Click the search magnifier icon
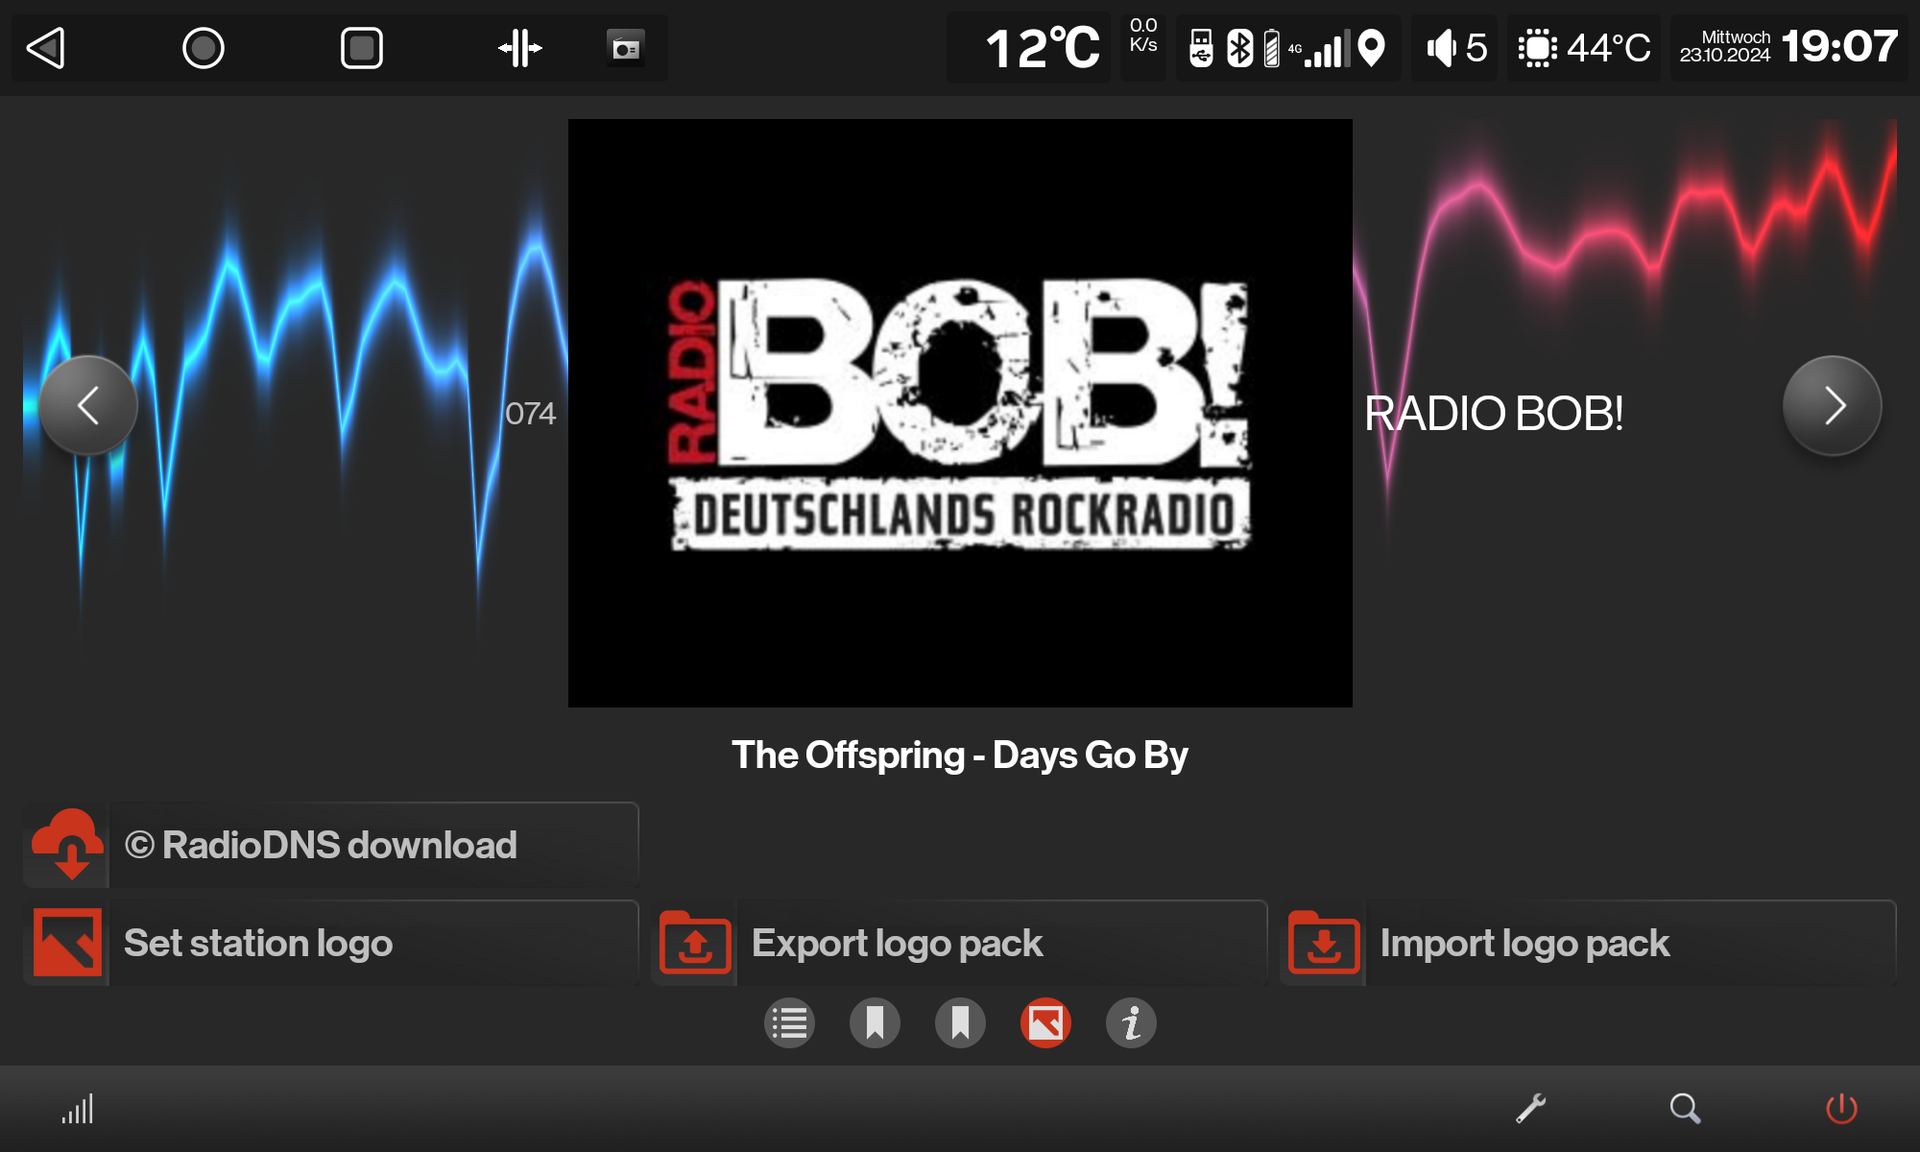 (x=1685, y=1108)
